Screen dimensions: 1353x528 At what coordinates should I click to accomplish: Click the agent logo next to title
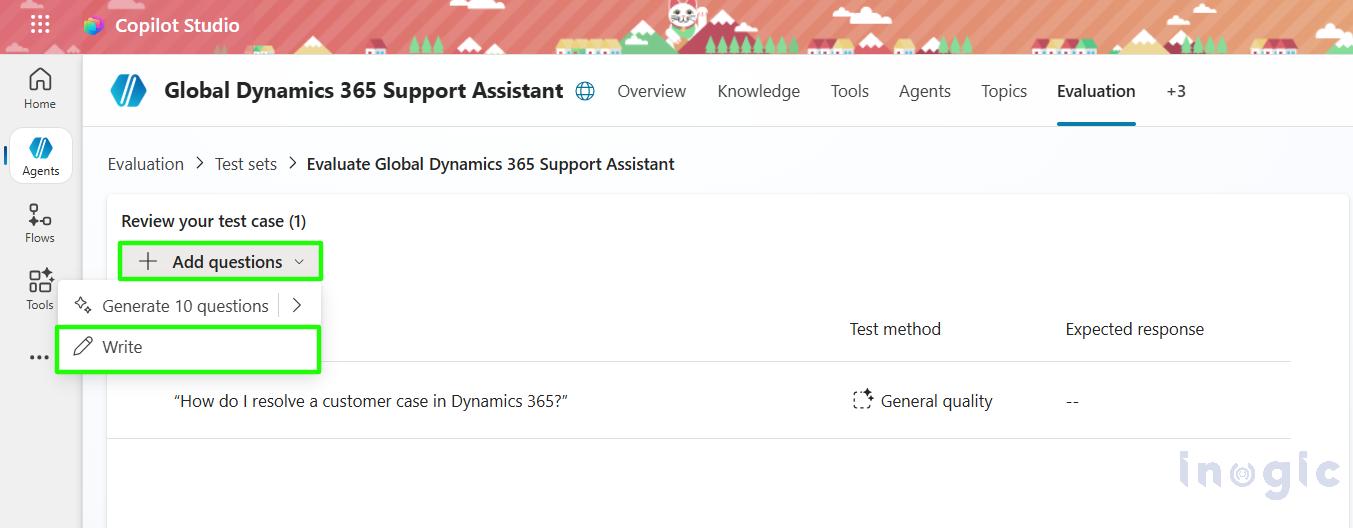[129, 91]
